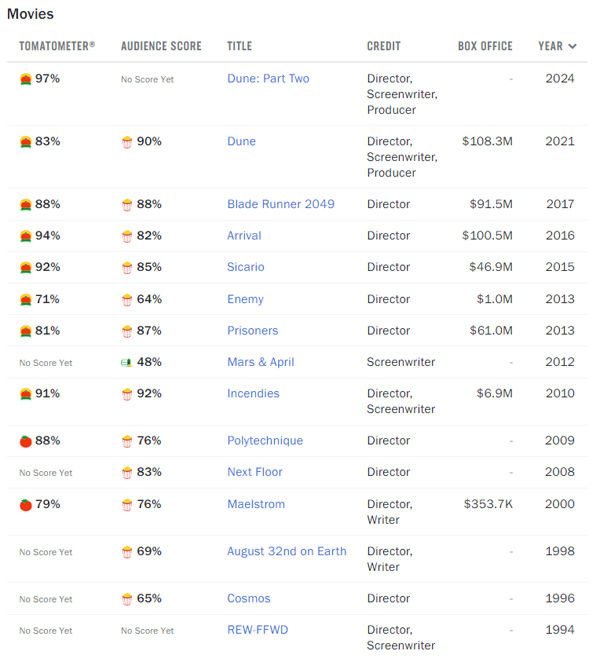Click the spilled popcorn icon beside 48%
This screenshot has width=600, height=662.
pos(127,363)
